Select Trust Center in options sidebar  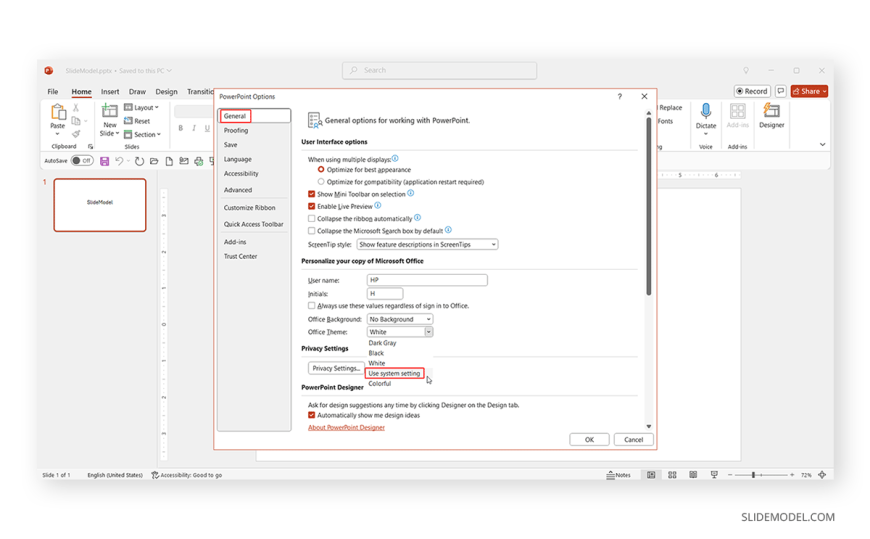coord(240,256)
